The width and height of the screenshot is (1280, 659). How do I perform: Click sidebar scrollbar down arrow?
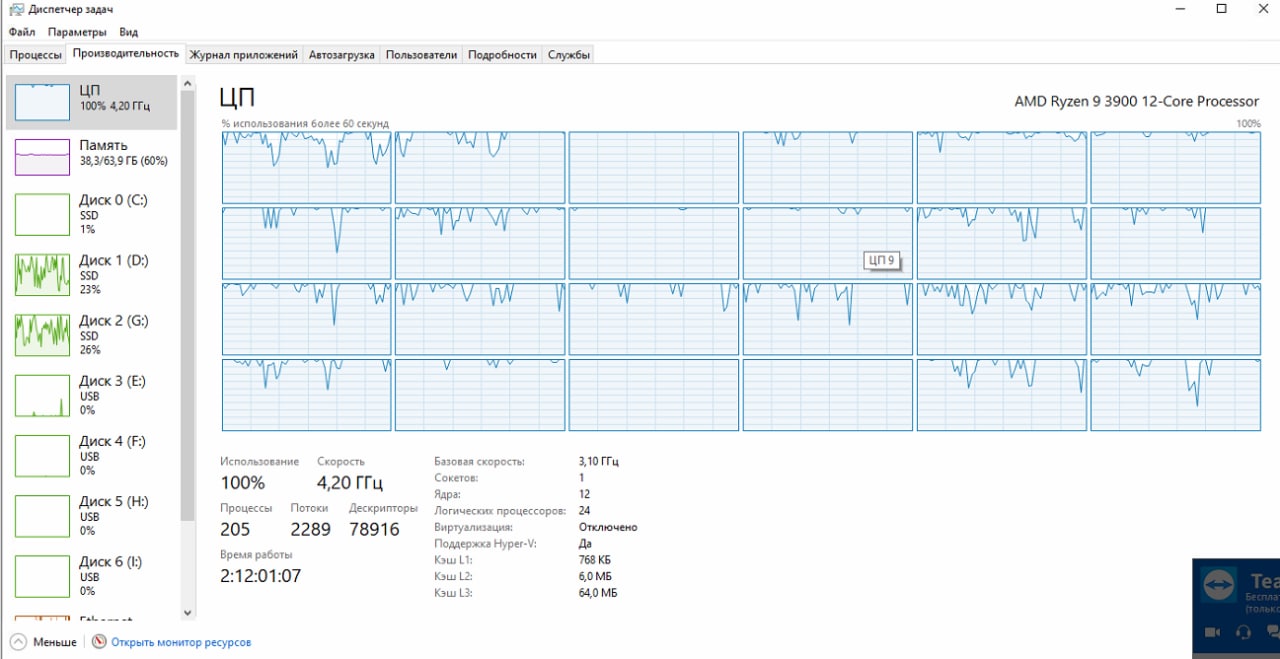(188, 613)
